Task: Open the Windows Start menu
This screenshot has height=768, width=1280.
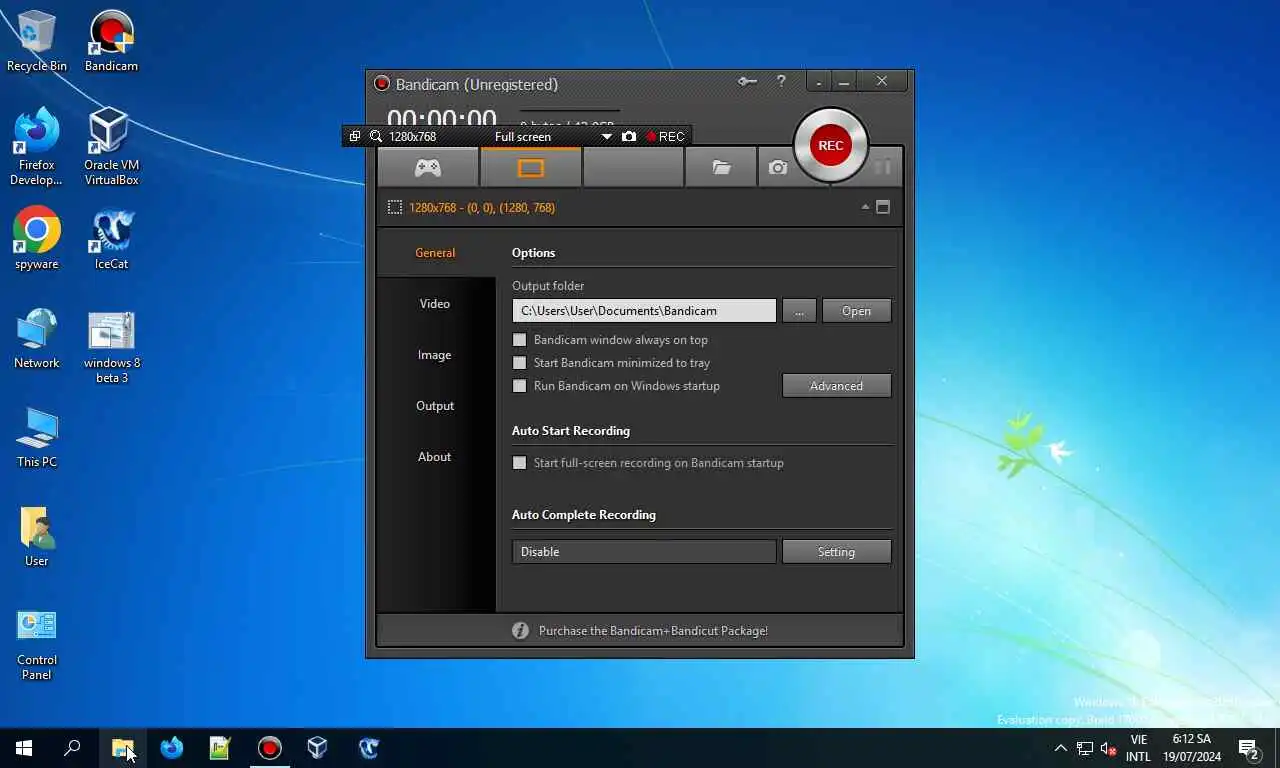Action: pos(24,748)
